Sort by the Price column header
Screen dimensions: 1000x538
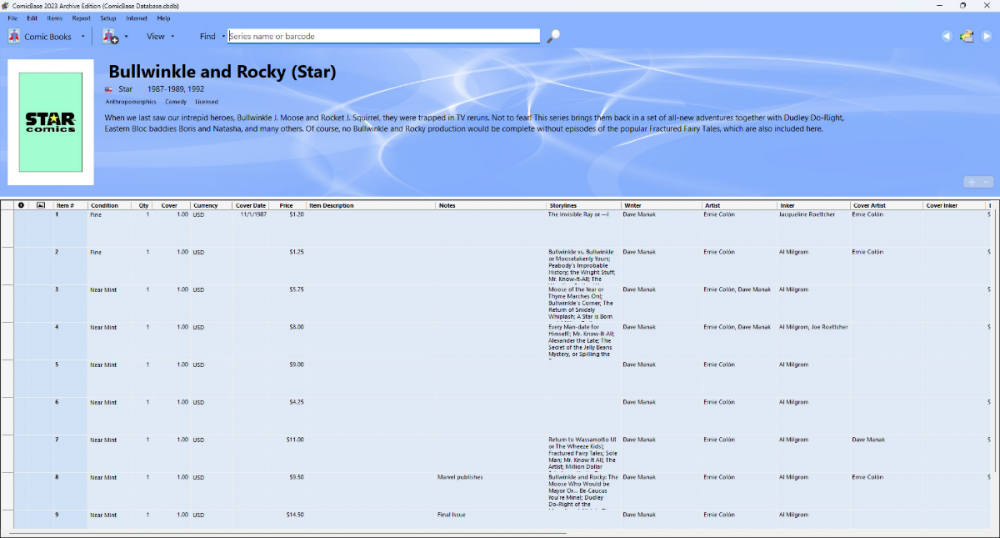tap(288, 205)
